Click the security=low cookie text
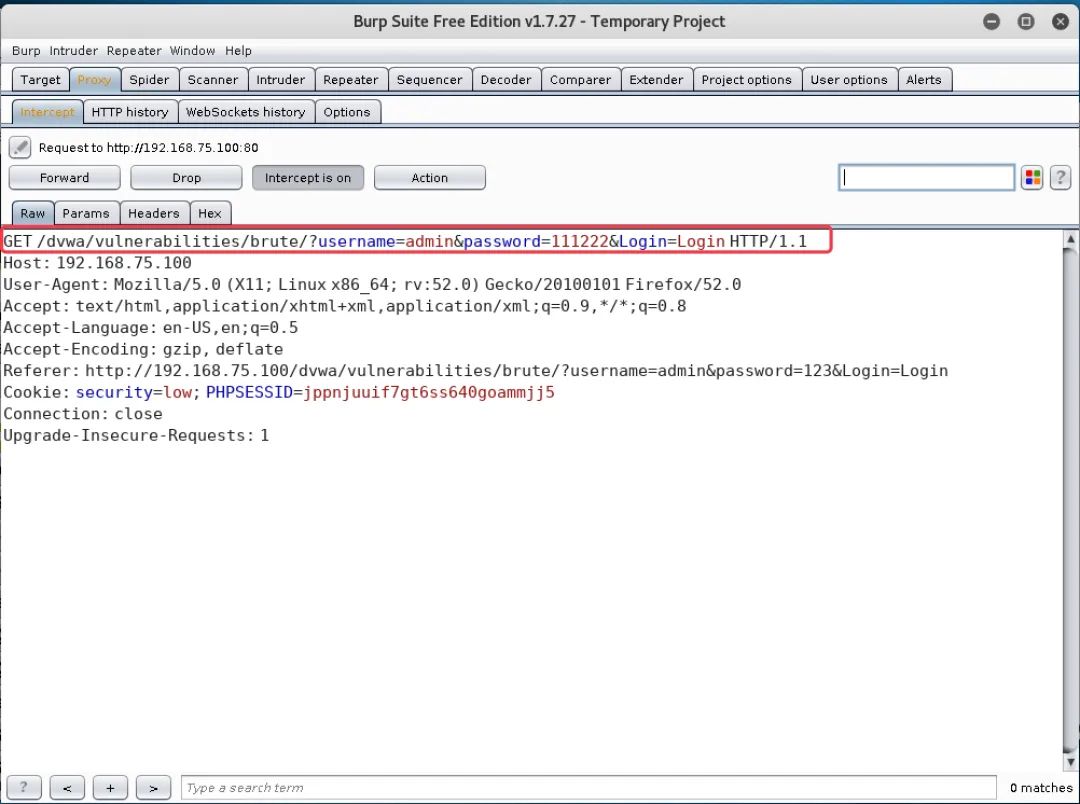Image resolution: width=1080 pixels, height=804 pixels. (134, 392)
